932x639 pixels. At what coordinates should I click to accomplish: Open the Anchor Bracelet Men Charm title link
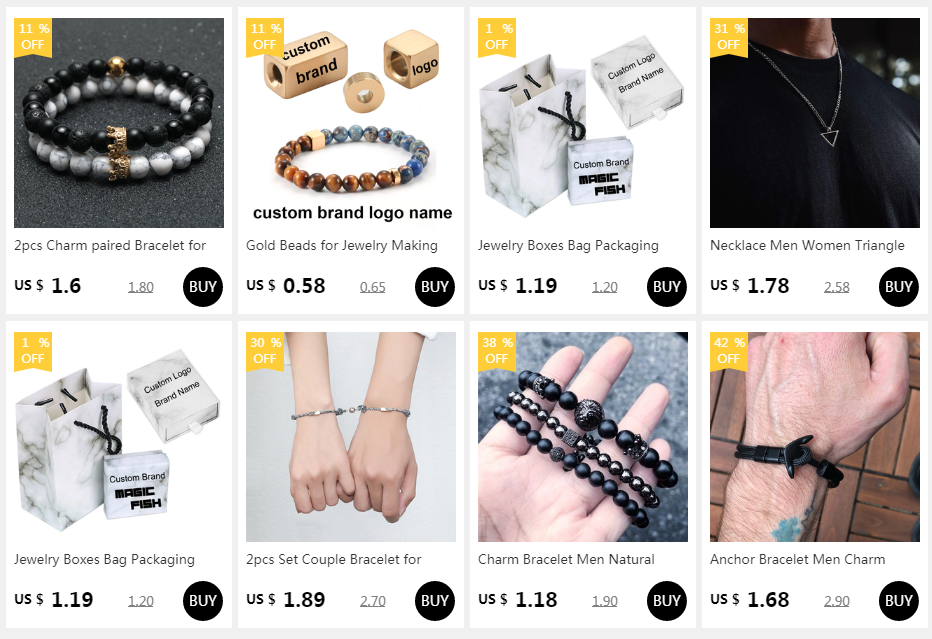point(798,559)
